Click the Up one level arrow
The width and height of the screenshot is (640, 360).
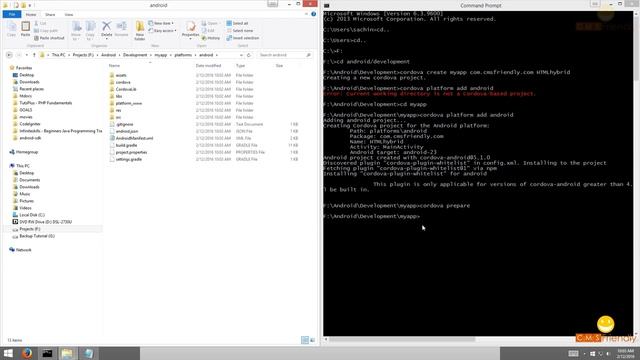(x=34, y=55)
